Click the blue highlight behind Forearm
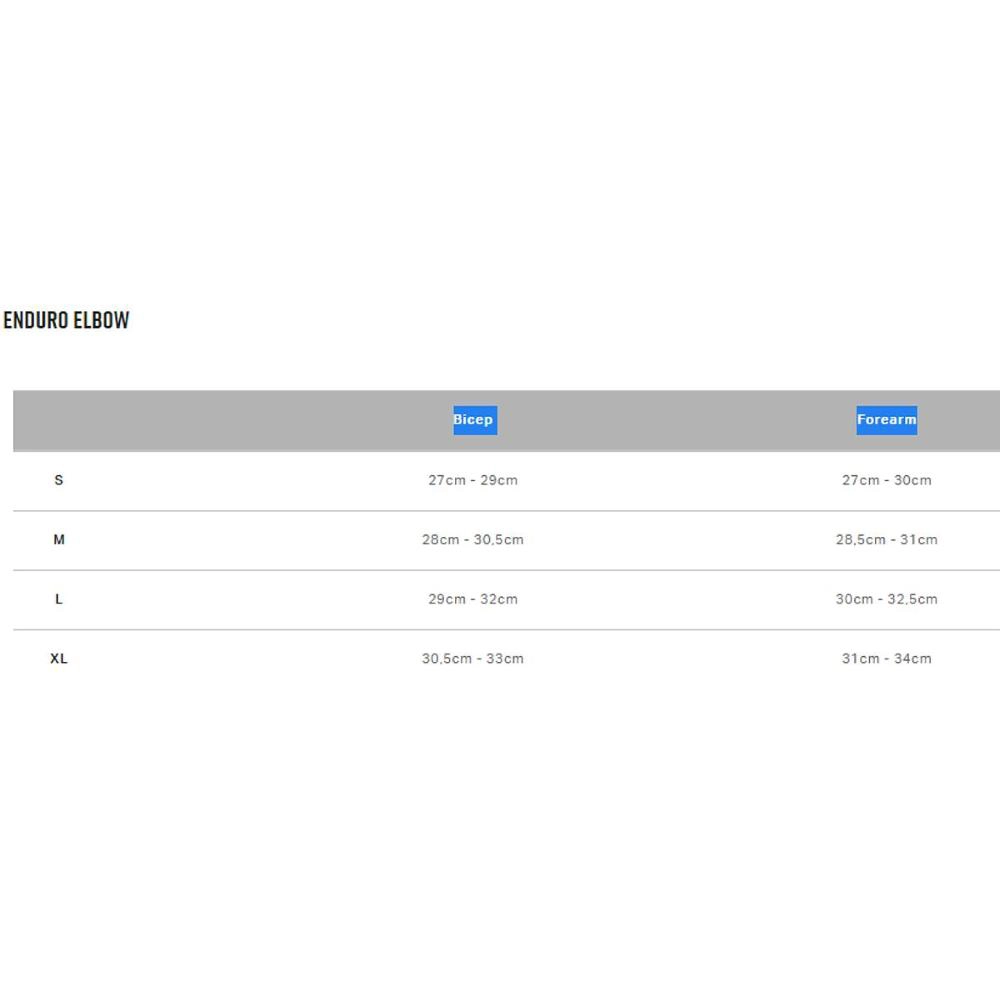 click(886, 420)
